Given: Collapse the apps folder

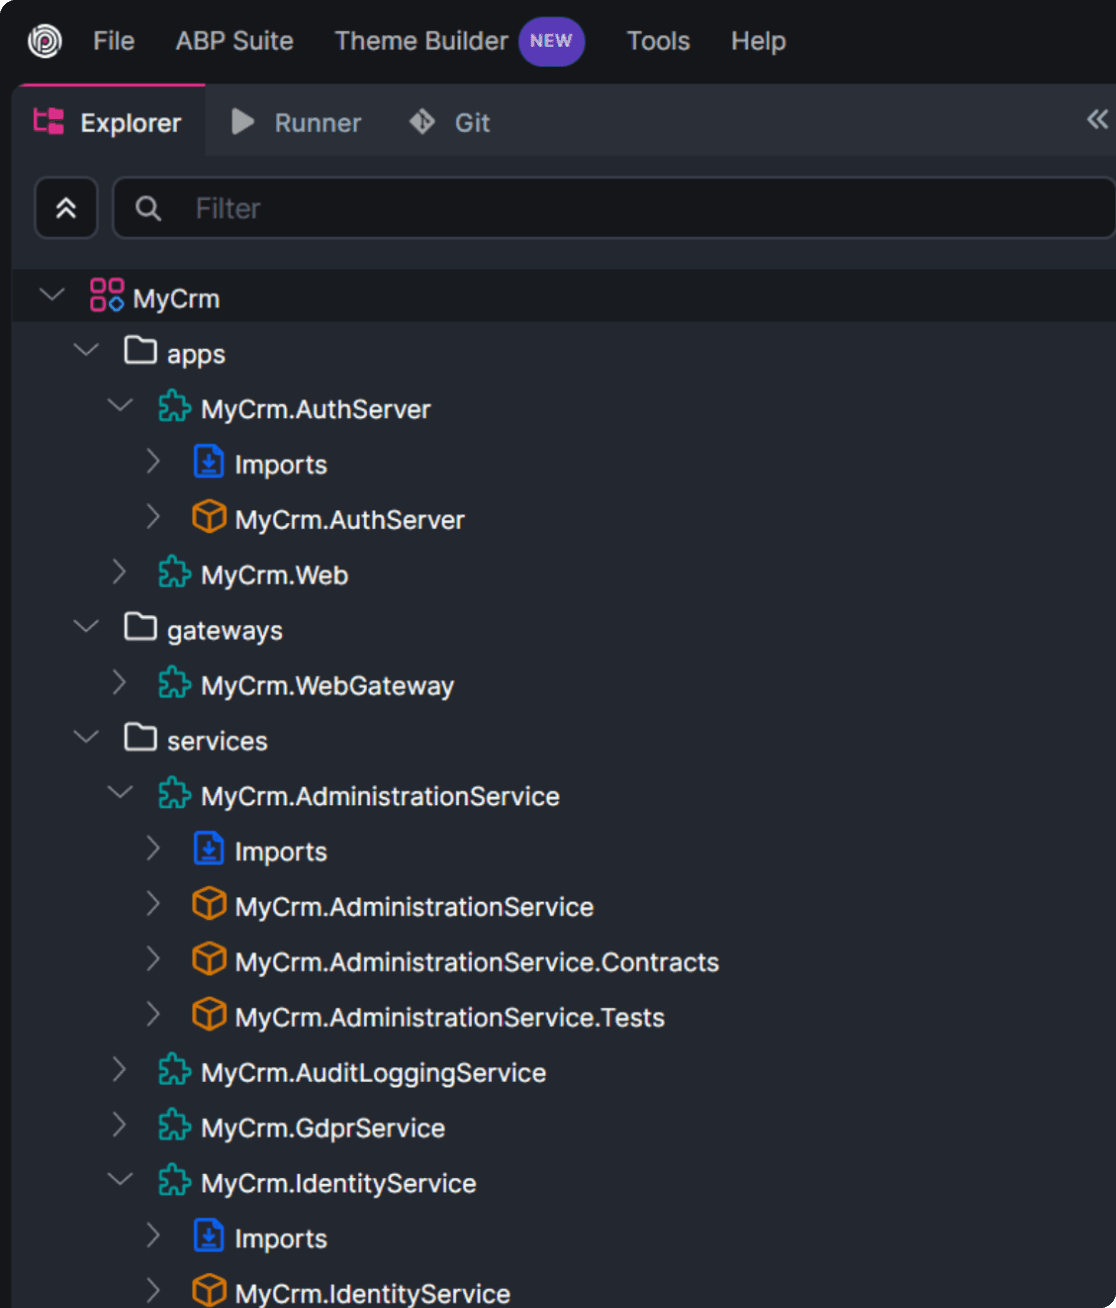Looking at the screenshot, I should [86, 350].
